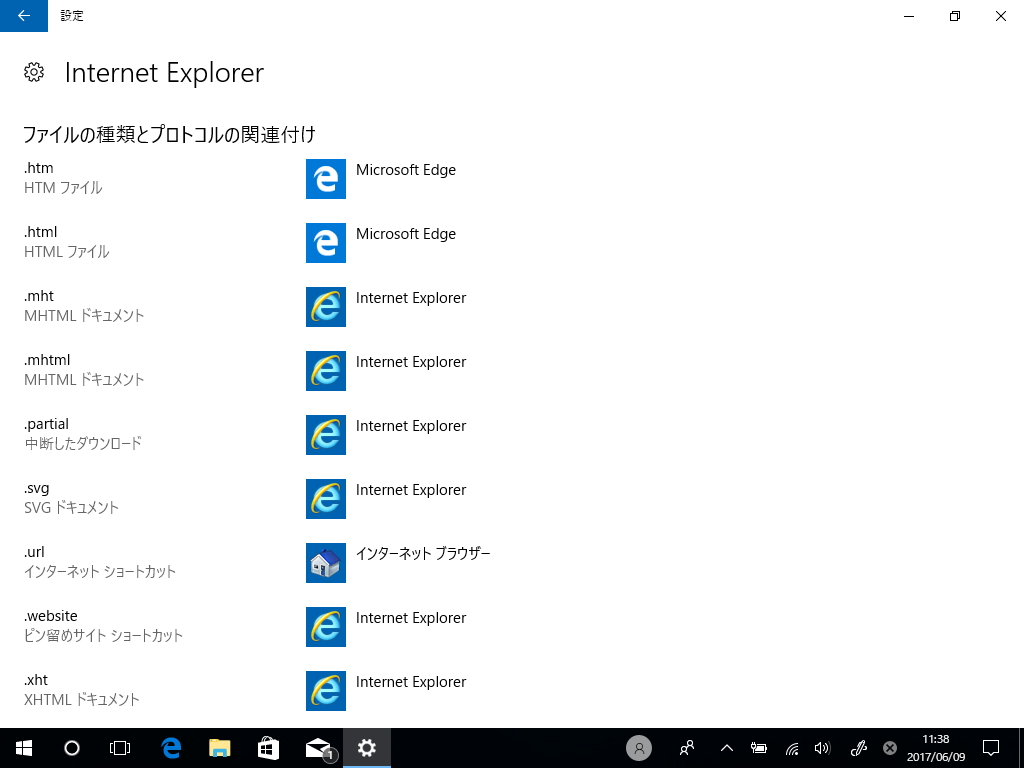
Task: Click the .mhtml extension label
Action: coord(47,360)
